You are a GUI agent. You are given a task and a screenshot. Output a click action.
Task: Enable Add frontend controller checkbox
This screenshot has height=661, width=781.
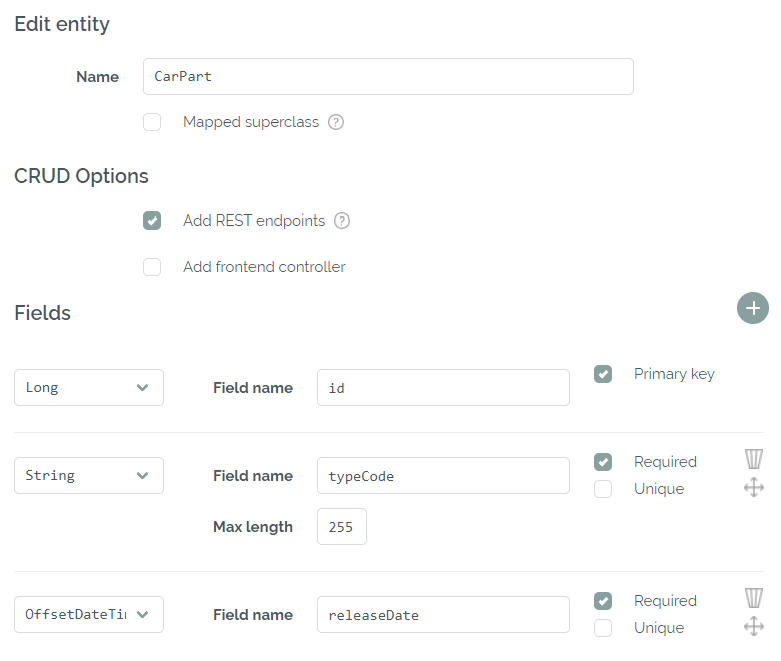click(152, 267)
